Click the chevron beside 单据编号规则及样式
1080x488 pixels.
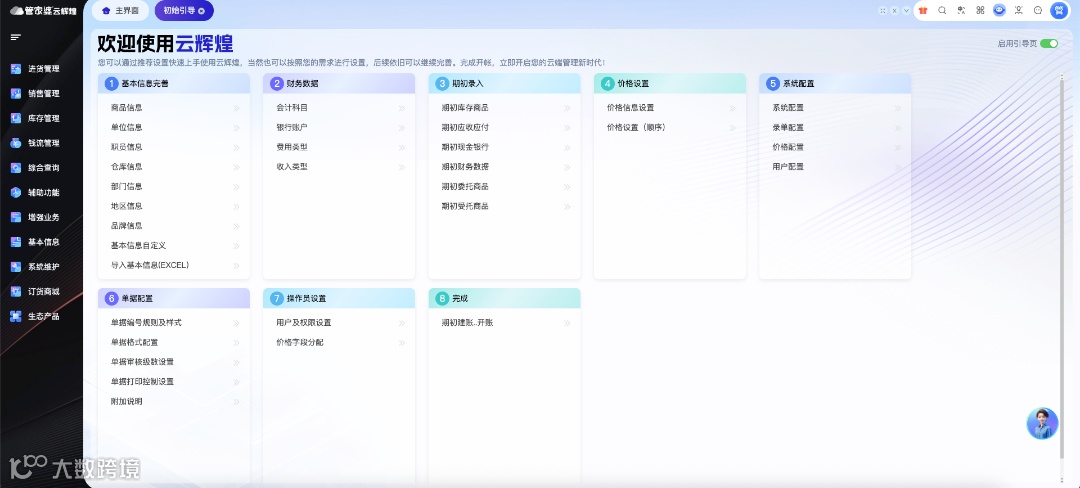point(236,323)
